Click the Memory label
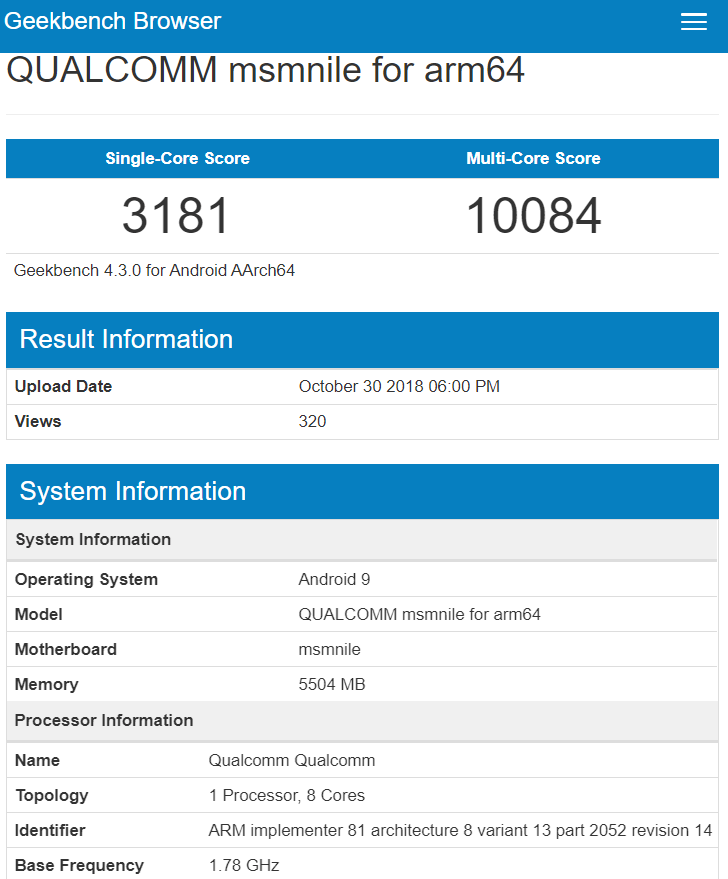The image size is (728, 879). [47, 684]
